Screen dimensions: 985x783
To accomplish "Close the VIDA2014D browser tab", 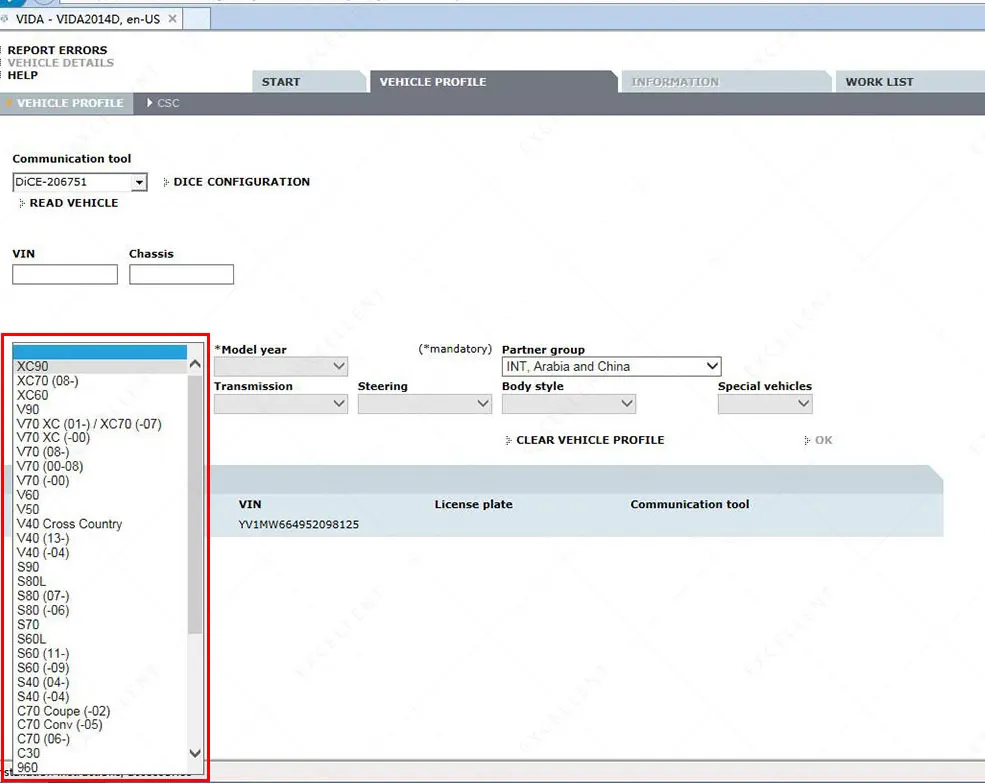I will 172,19.
